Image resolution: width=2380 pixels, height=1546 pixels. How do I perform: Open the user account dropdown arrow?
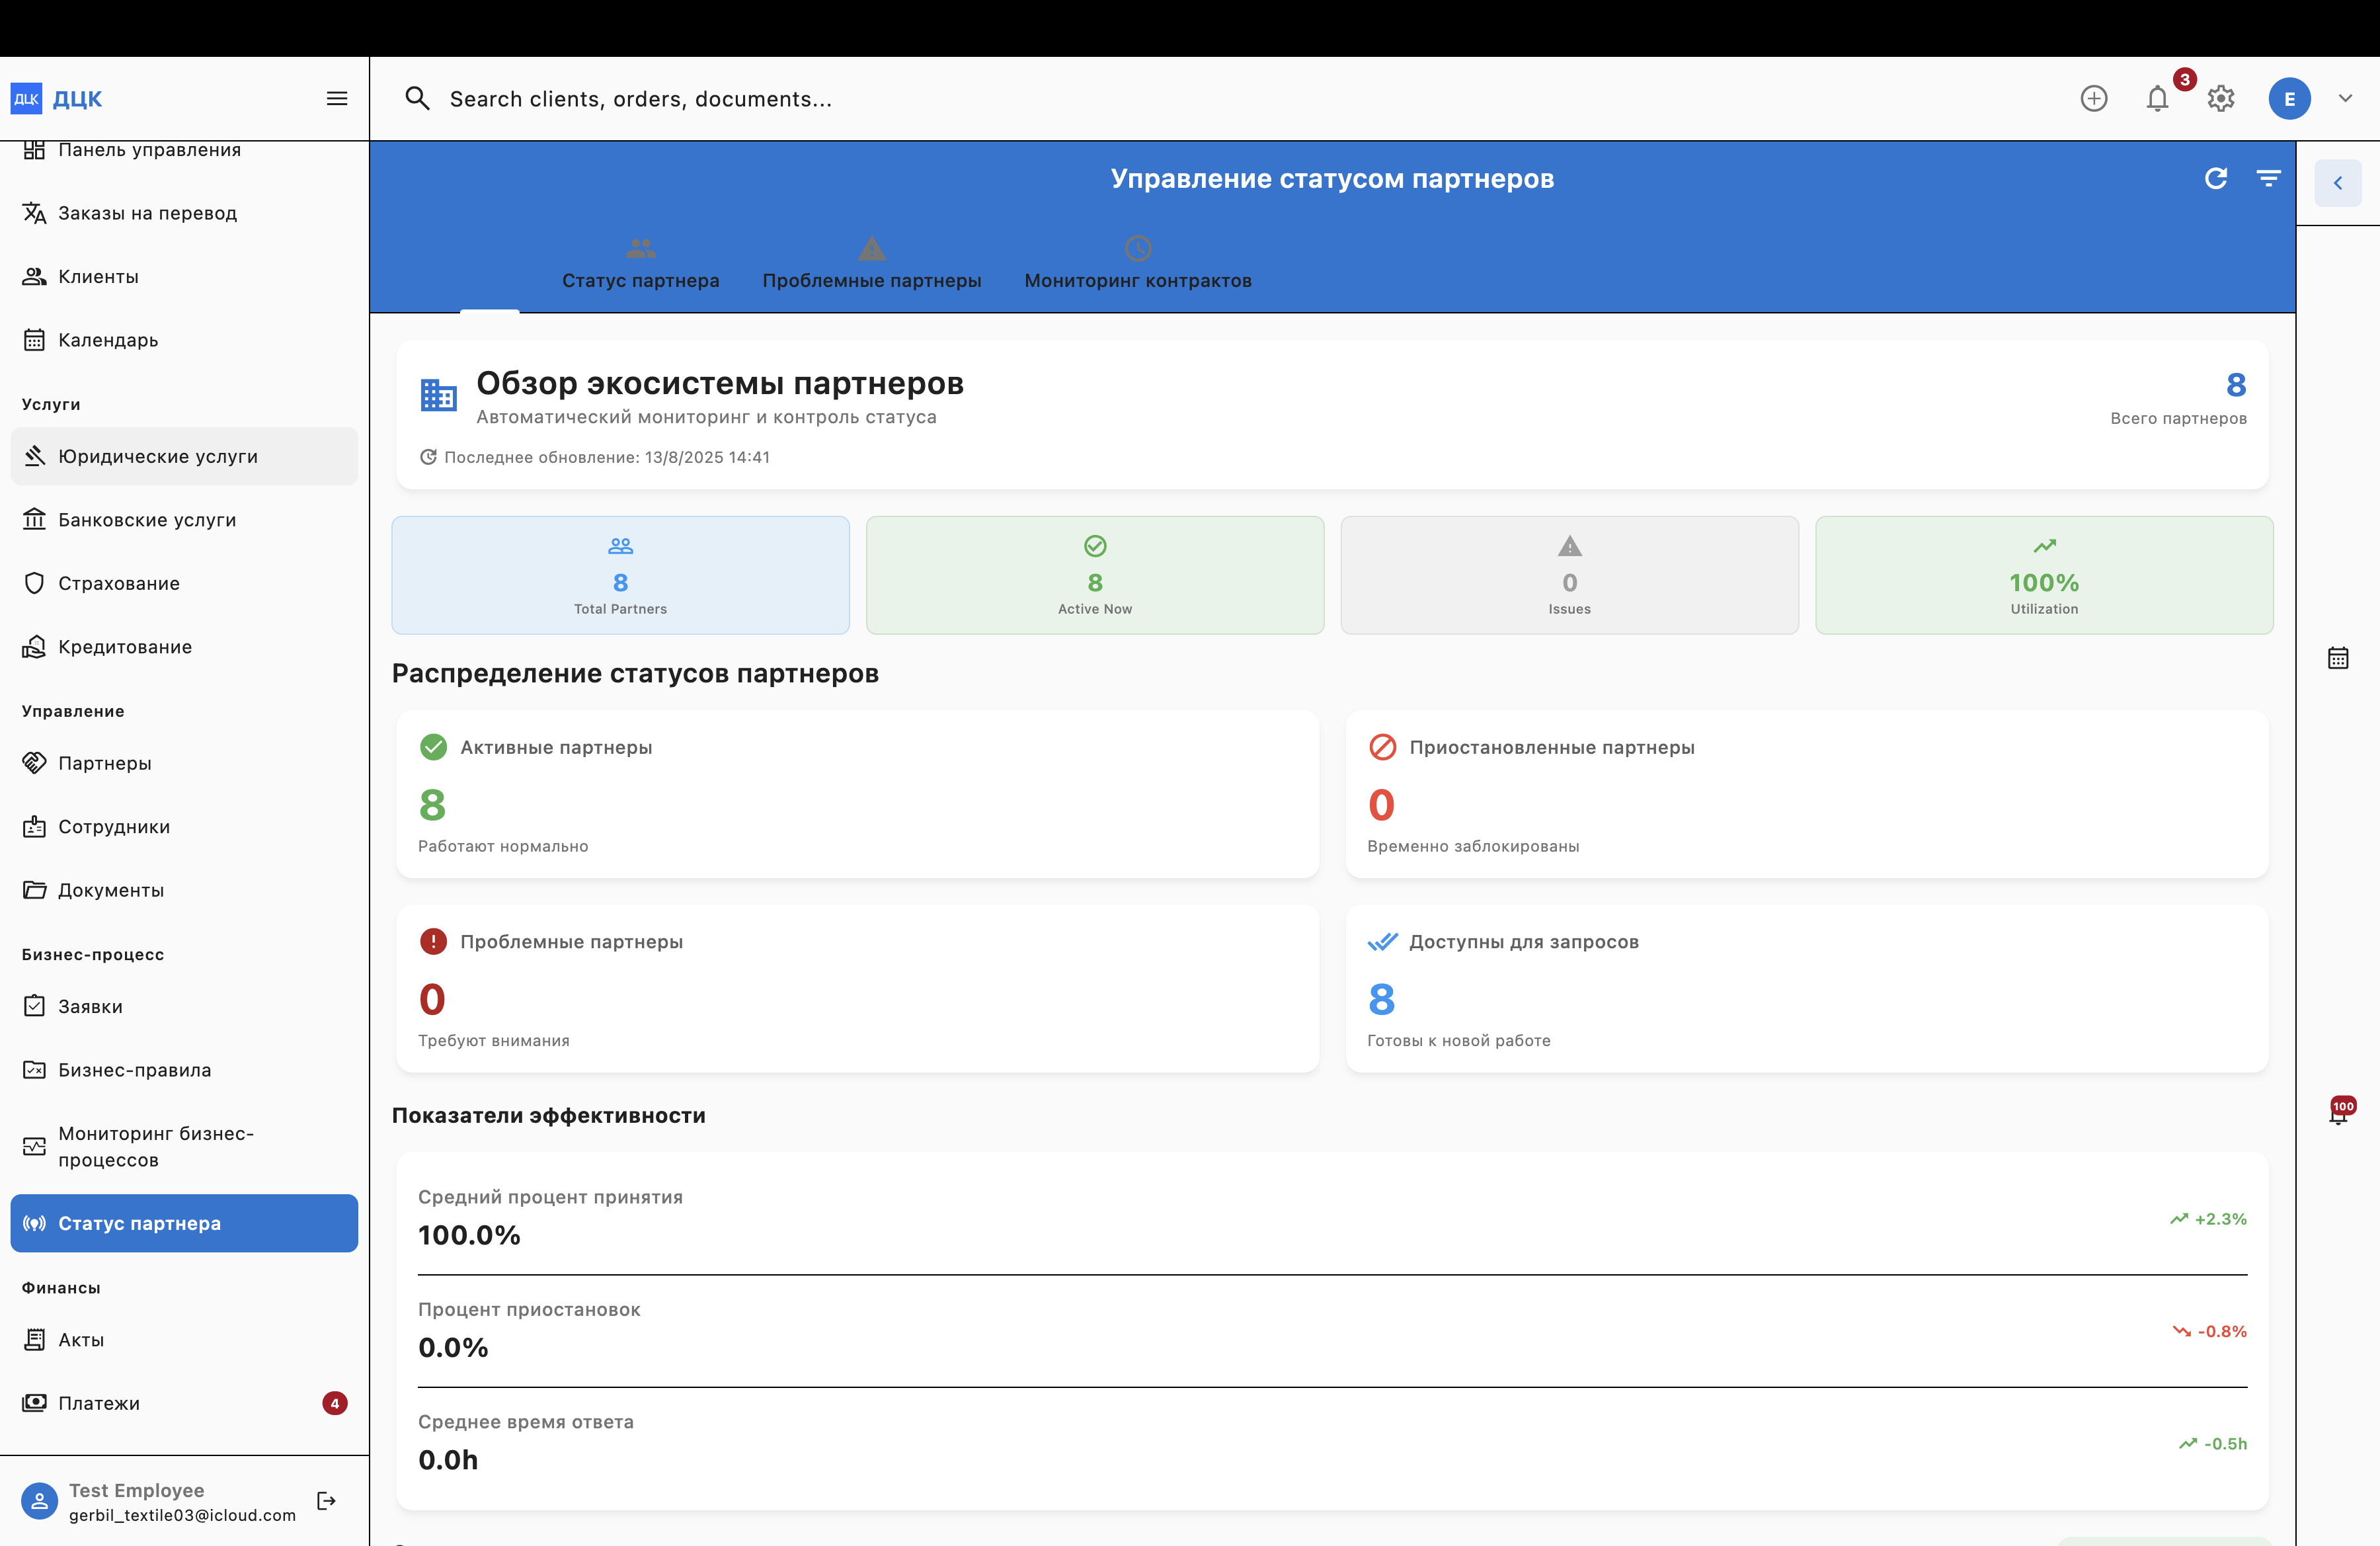pyautogui.click(x=2345, y=99)
